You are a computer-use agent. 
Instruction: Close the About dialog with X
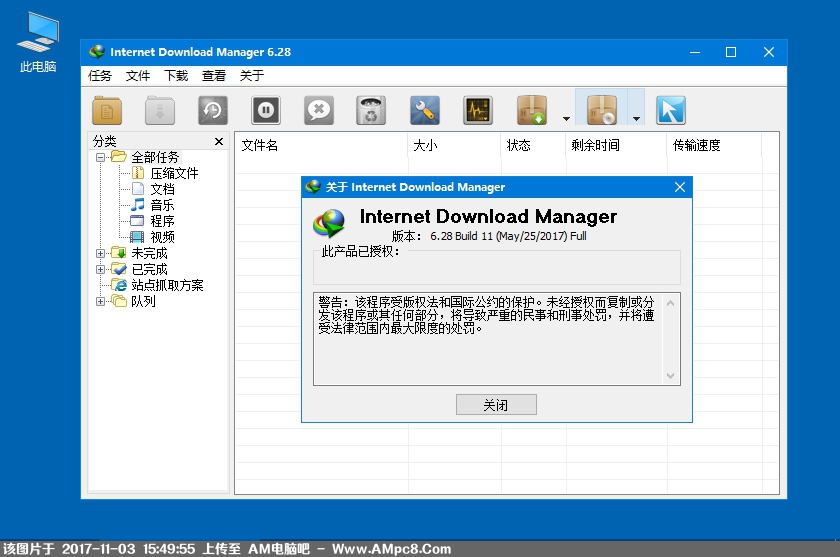(680, 187)
